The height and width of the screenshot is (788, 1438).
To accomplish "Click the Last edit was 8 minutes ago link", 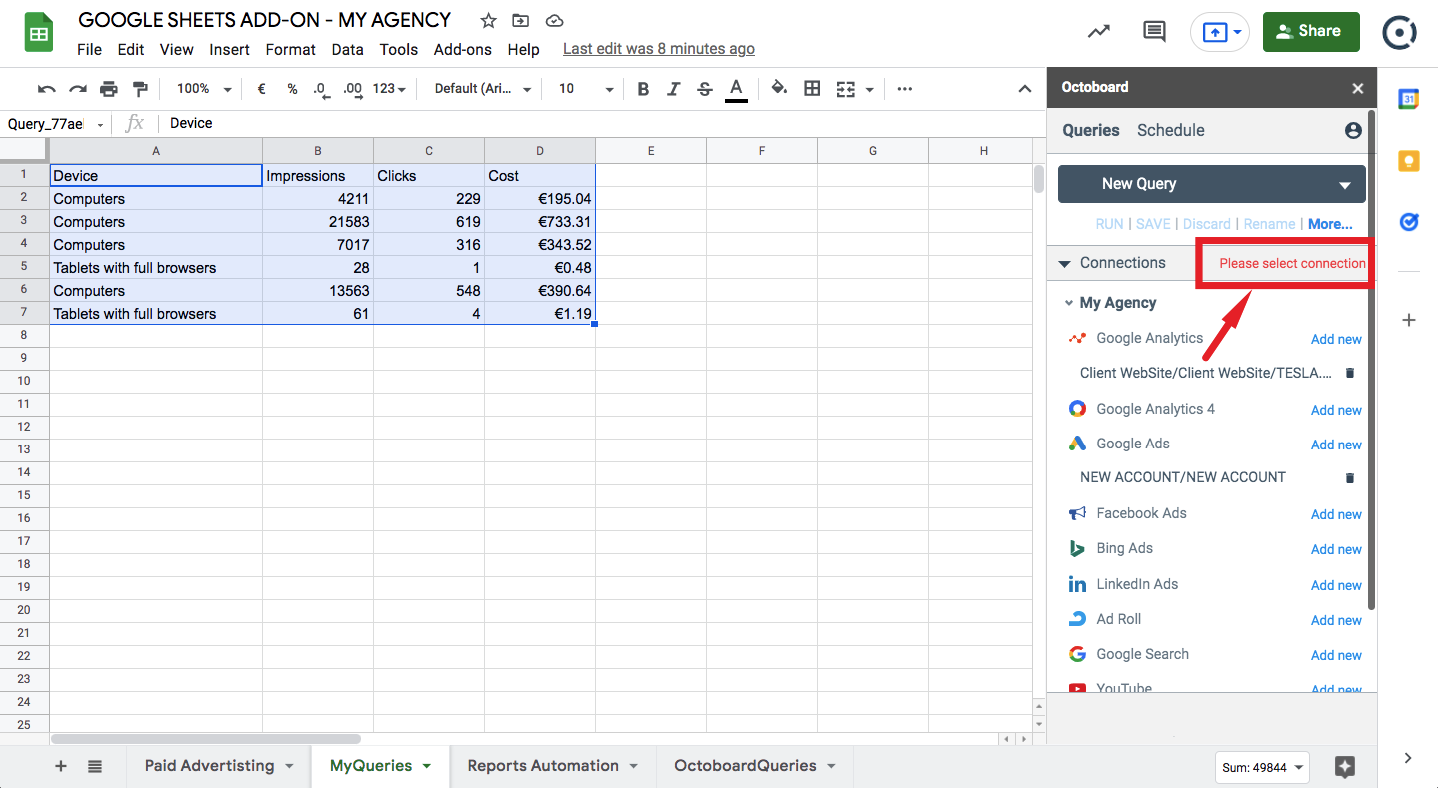I will click(x=659, y=49).
